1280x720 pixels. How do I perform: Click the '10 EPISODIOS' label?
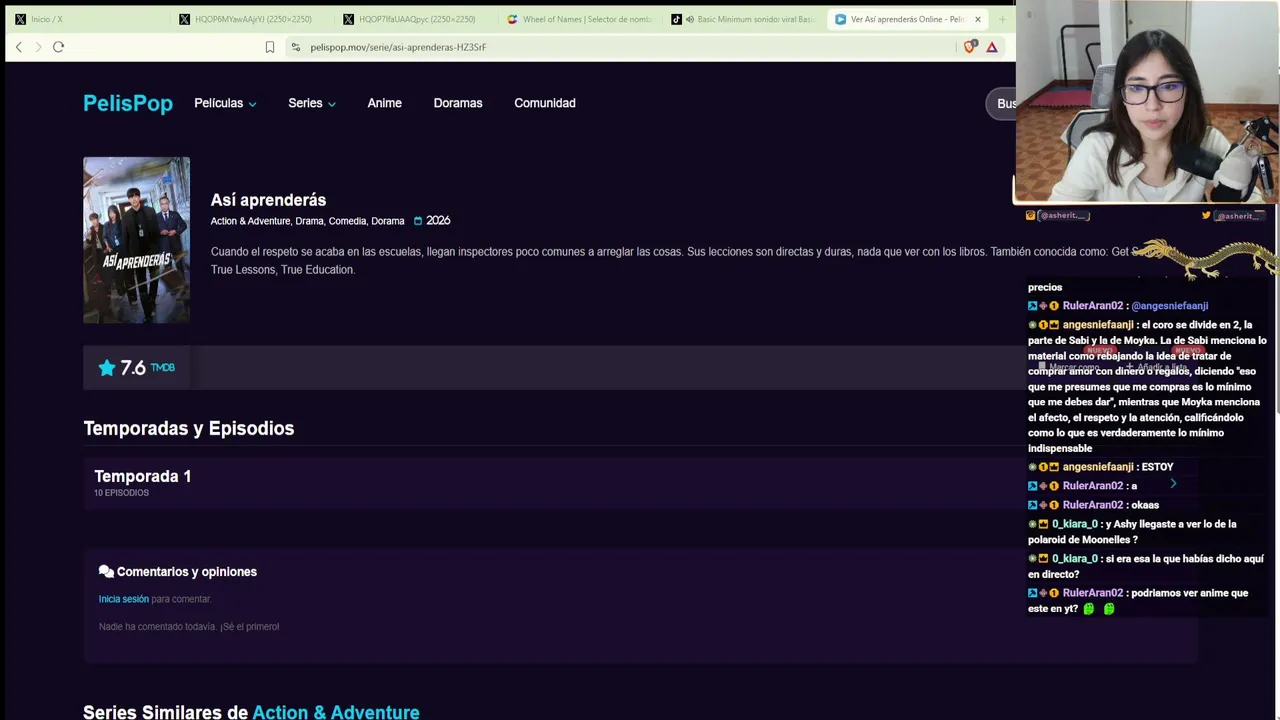121,493
